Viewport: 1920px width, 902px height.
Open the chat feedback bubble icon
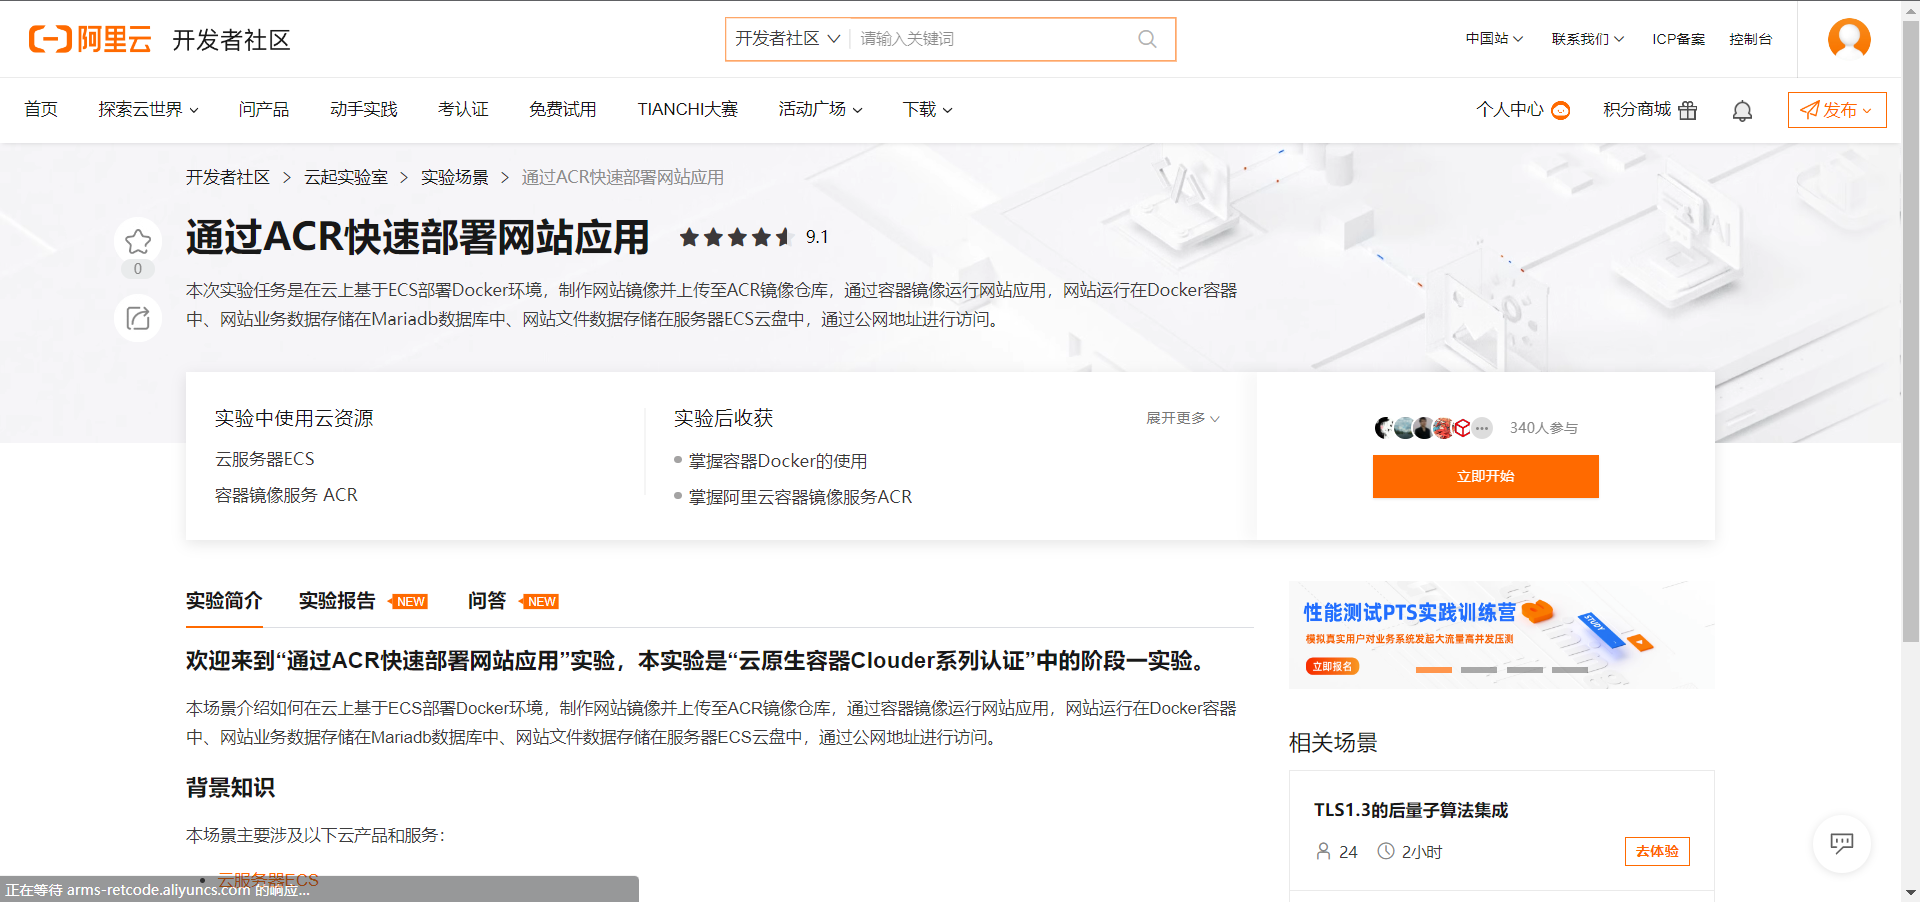(1841, 843)
